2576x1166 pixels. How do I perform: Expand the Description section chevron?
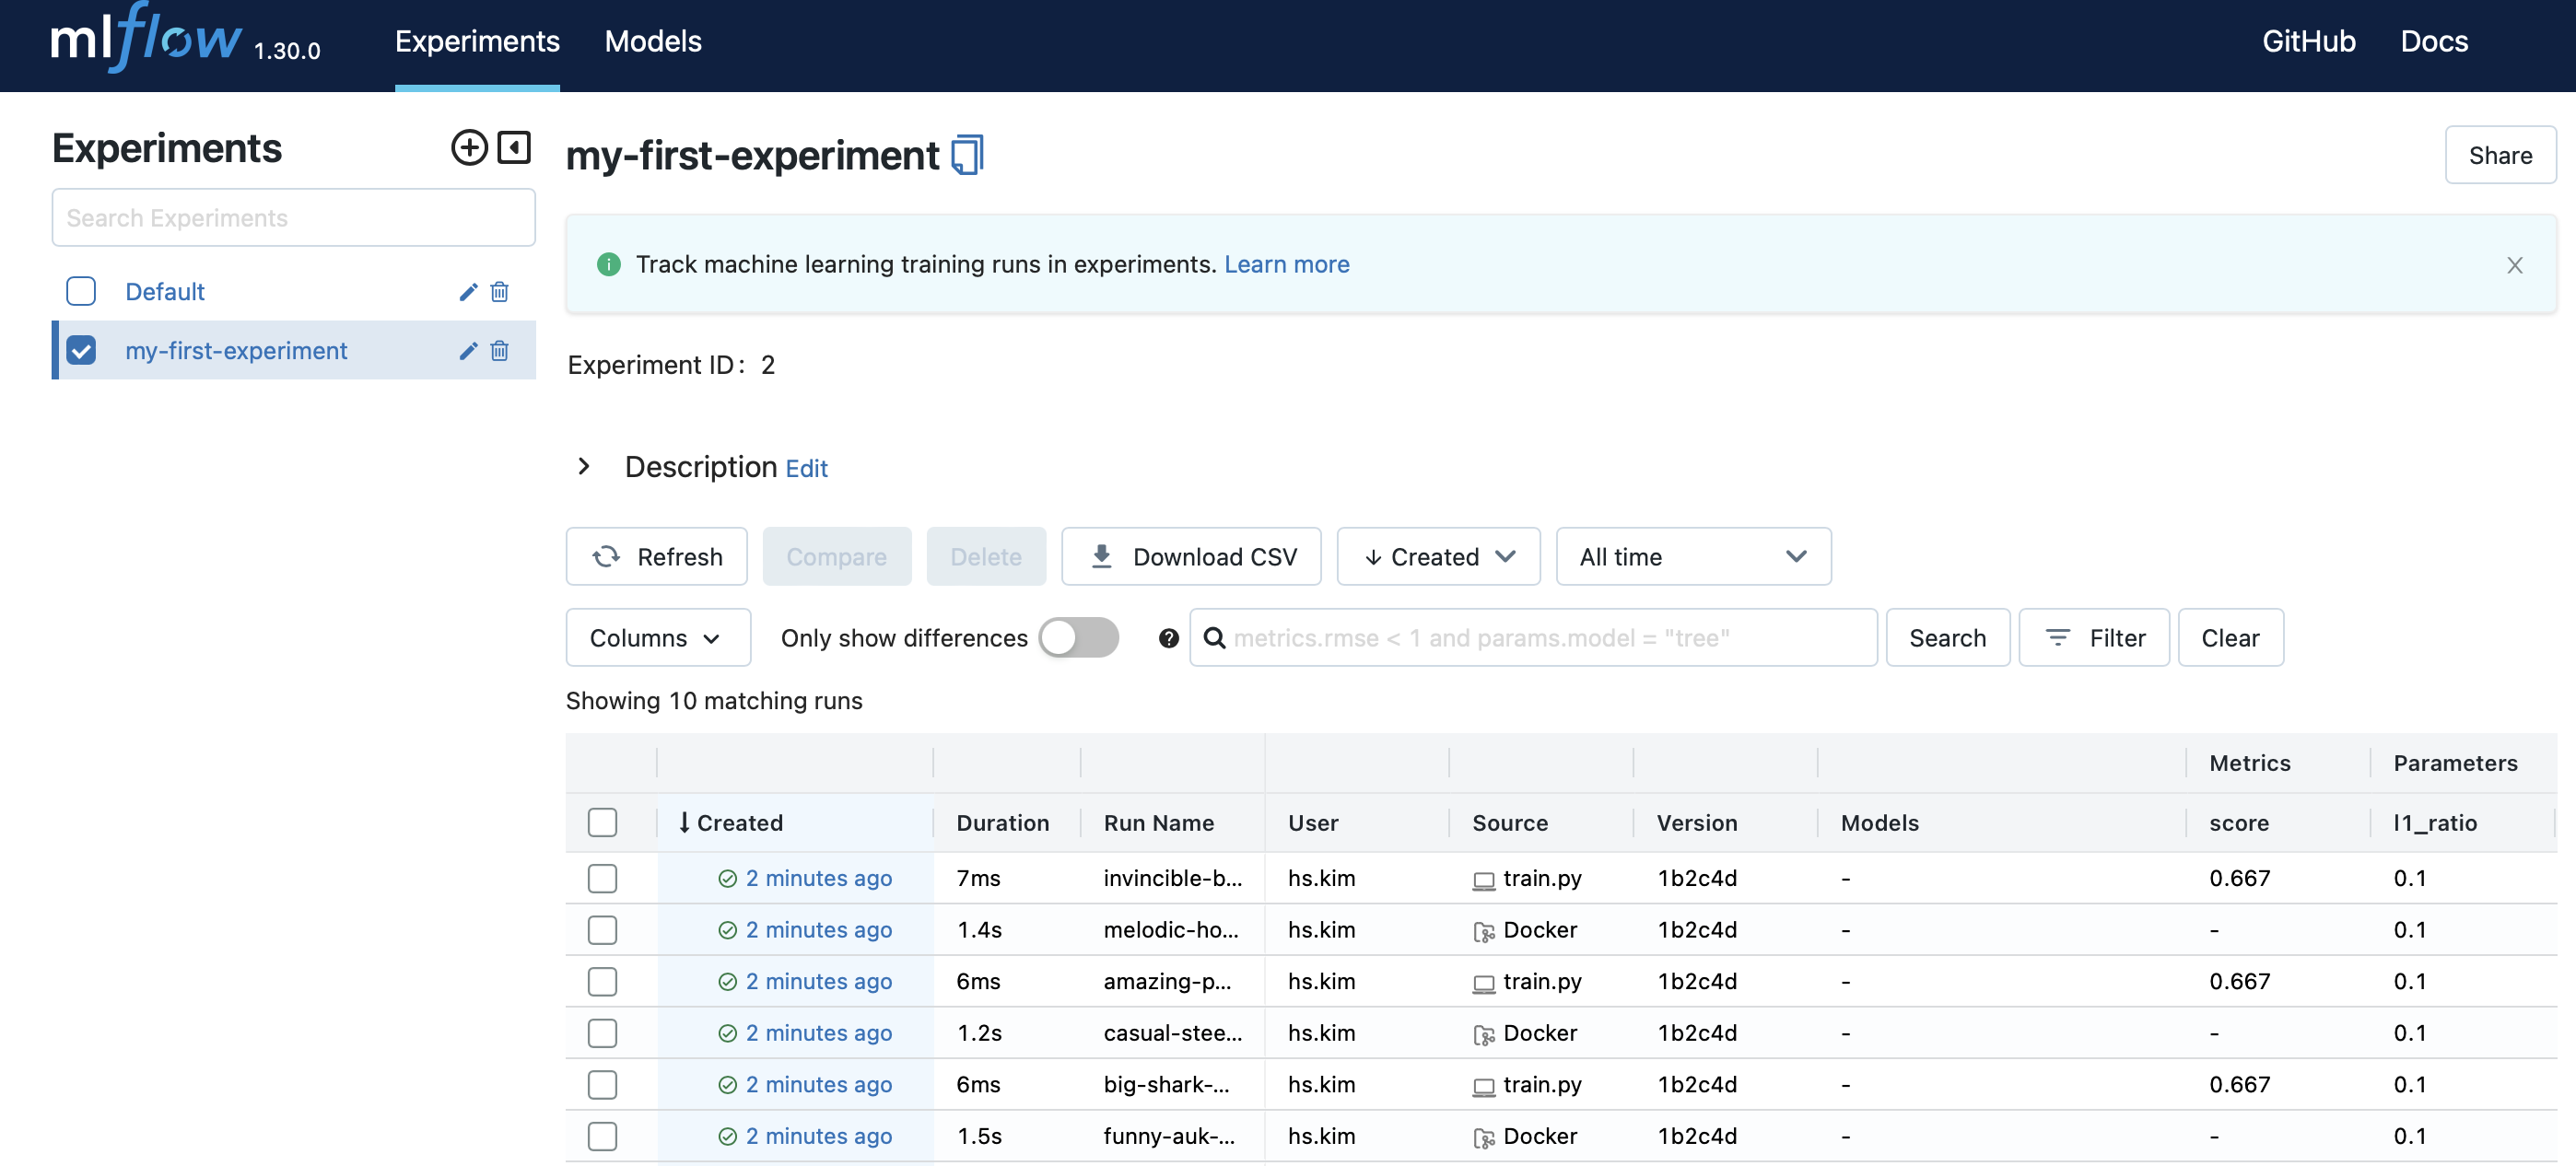pos(584,467)
